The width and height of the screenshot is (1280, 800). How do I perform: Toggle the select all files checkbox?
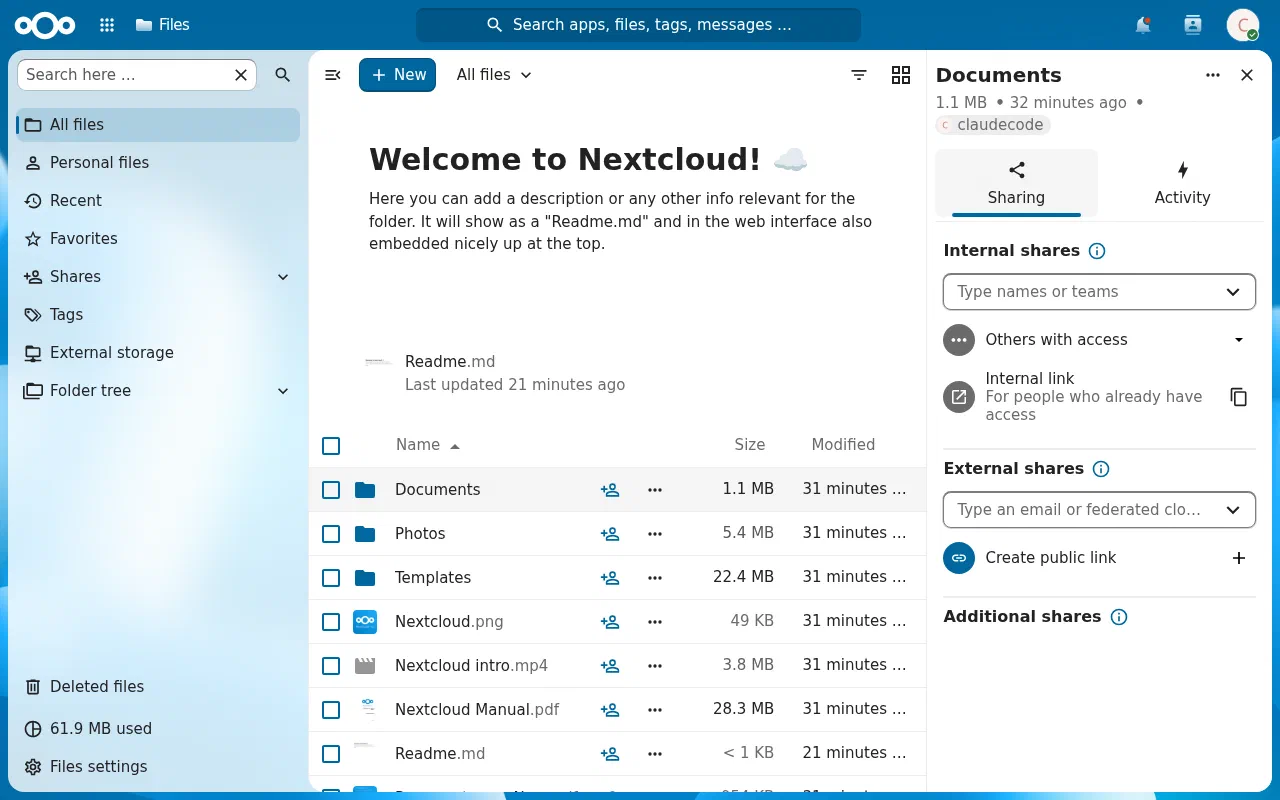point(331,446)
